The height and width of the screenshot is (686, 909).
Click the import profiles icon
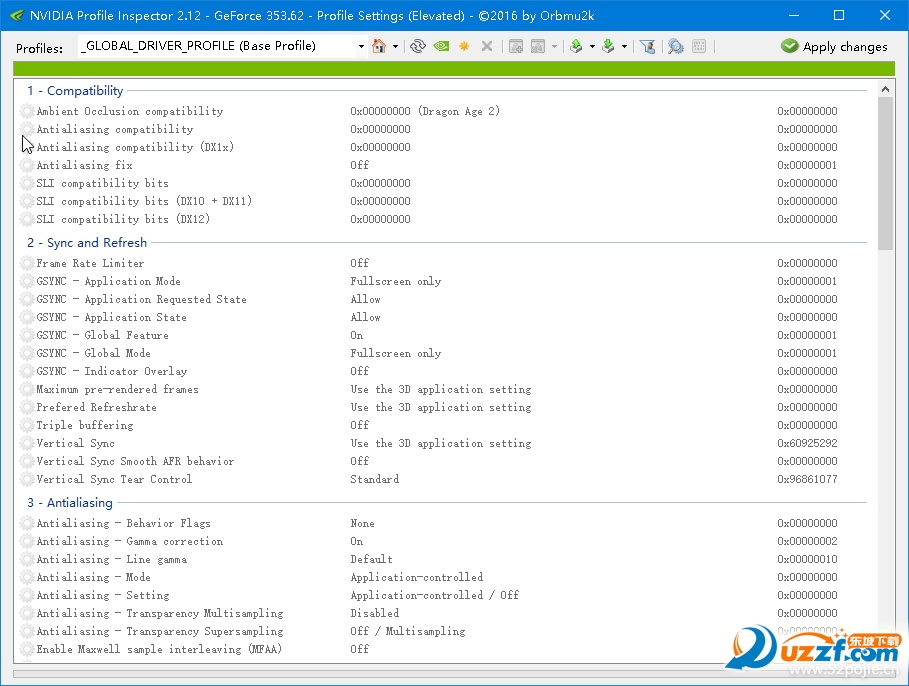pyautogui.click(x=608, y=46)
